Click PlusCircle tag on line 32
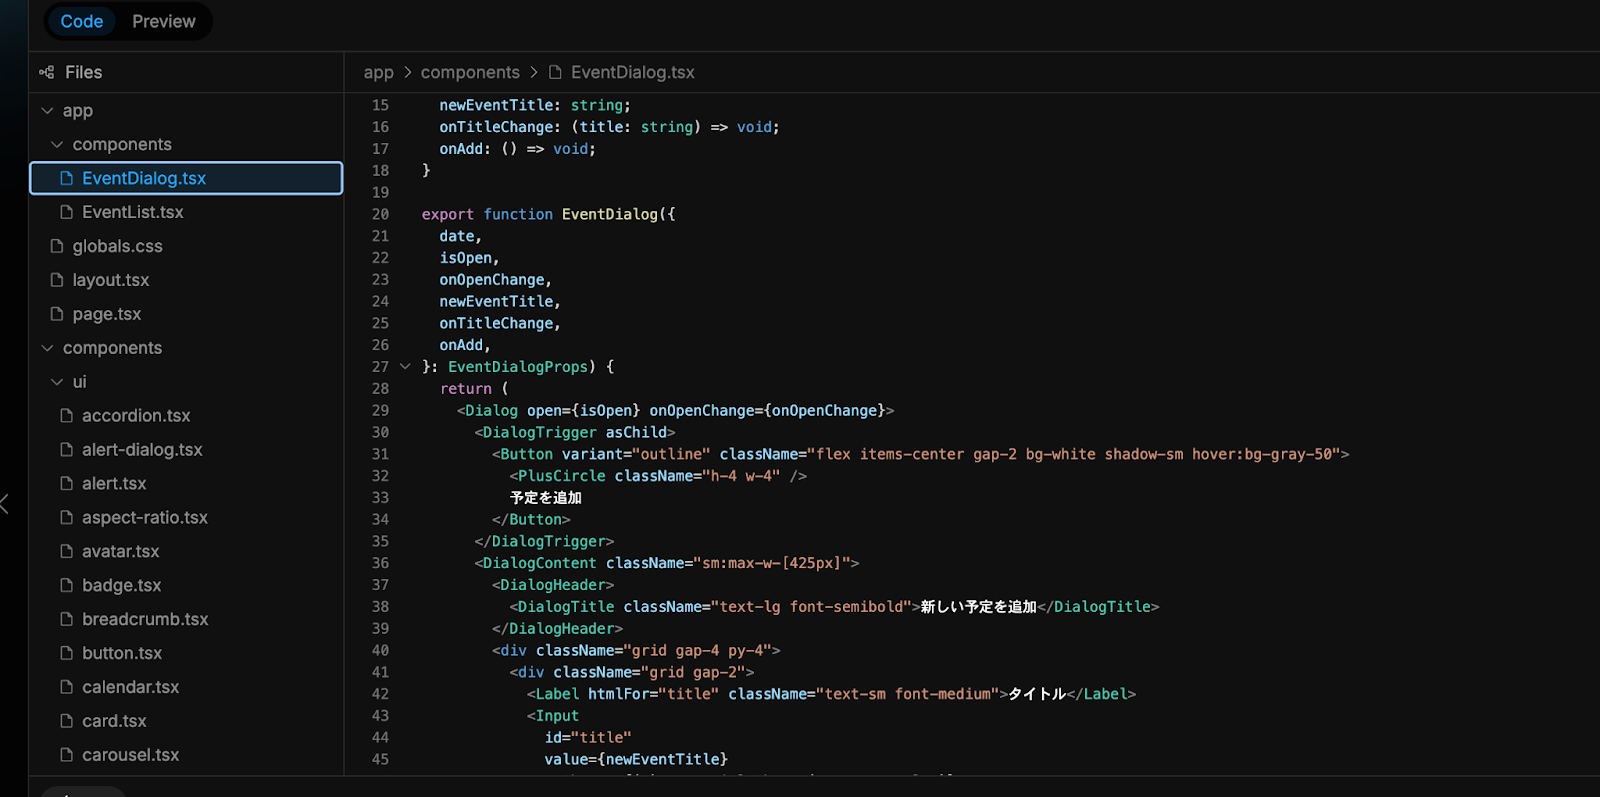1600x797 pixels. pos(562,476)
